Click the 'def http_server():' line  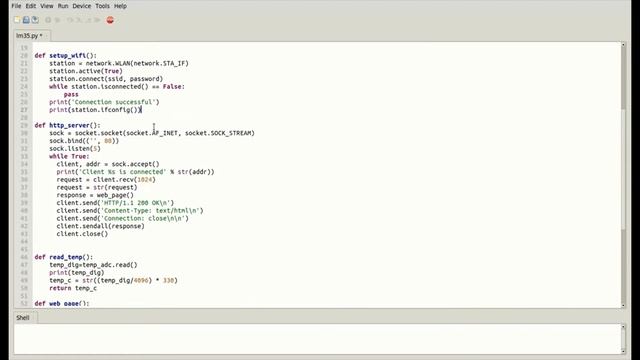coord(67,125)
